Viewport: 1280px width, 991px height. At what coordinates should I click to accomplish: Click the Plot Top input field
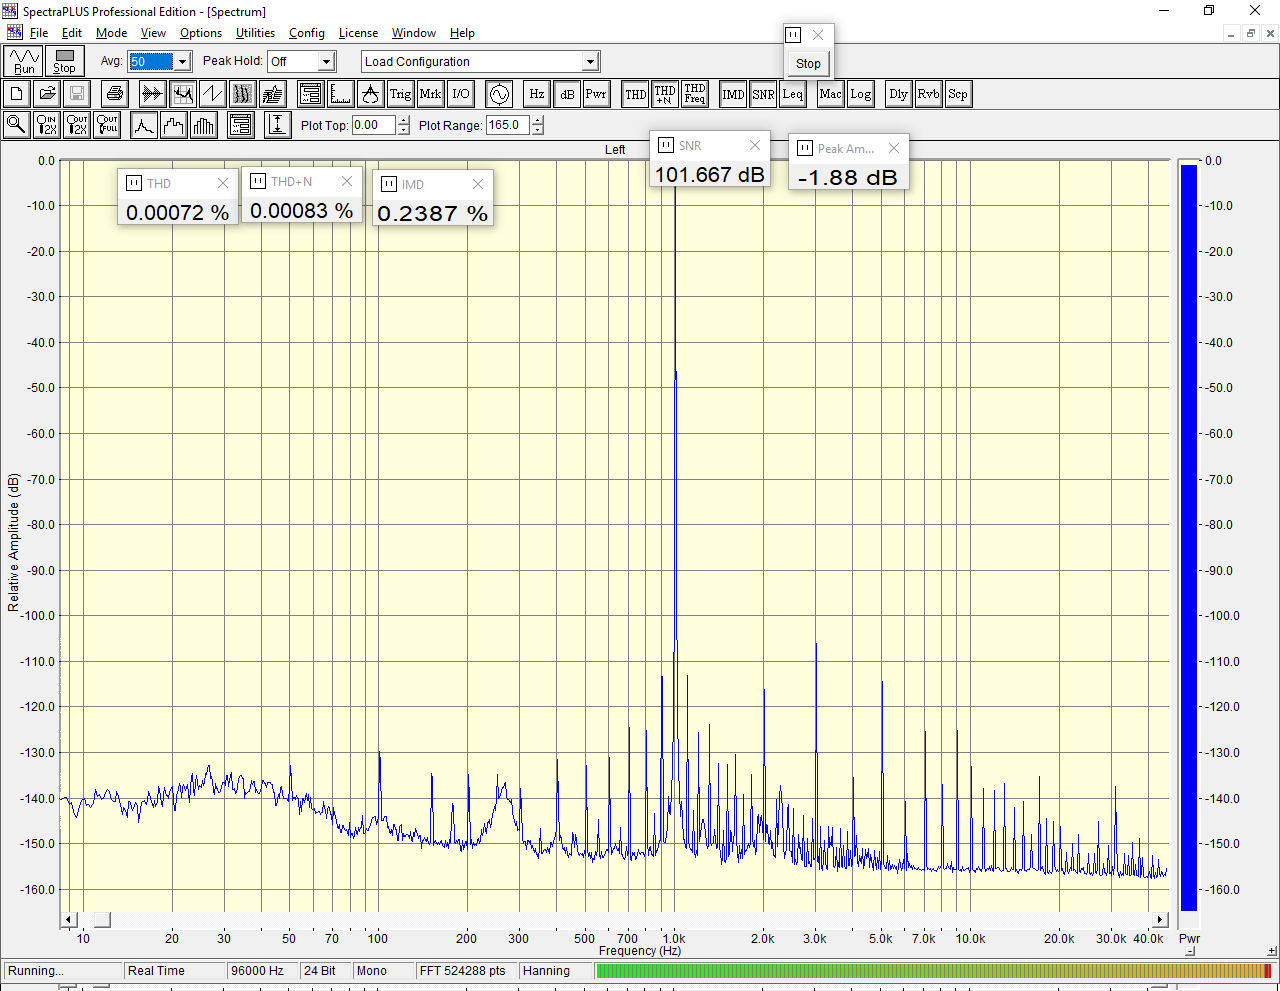click(374, 125)
